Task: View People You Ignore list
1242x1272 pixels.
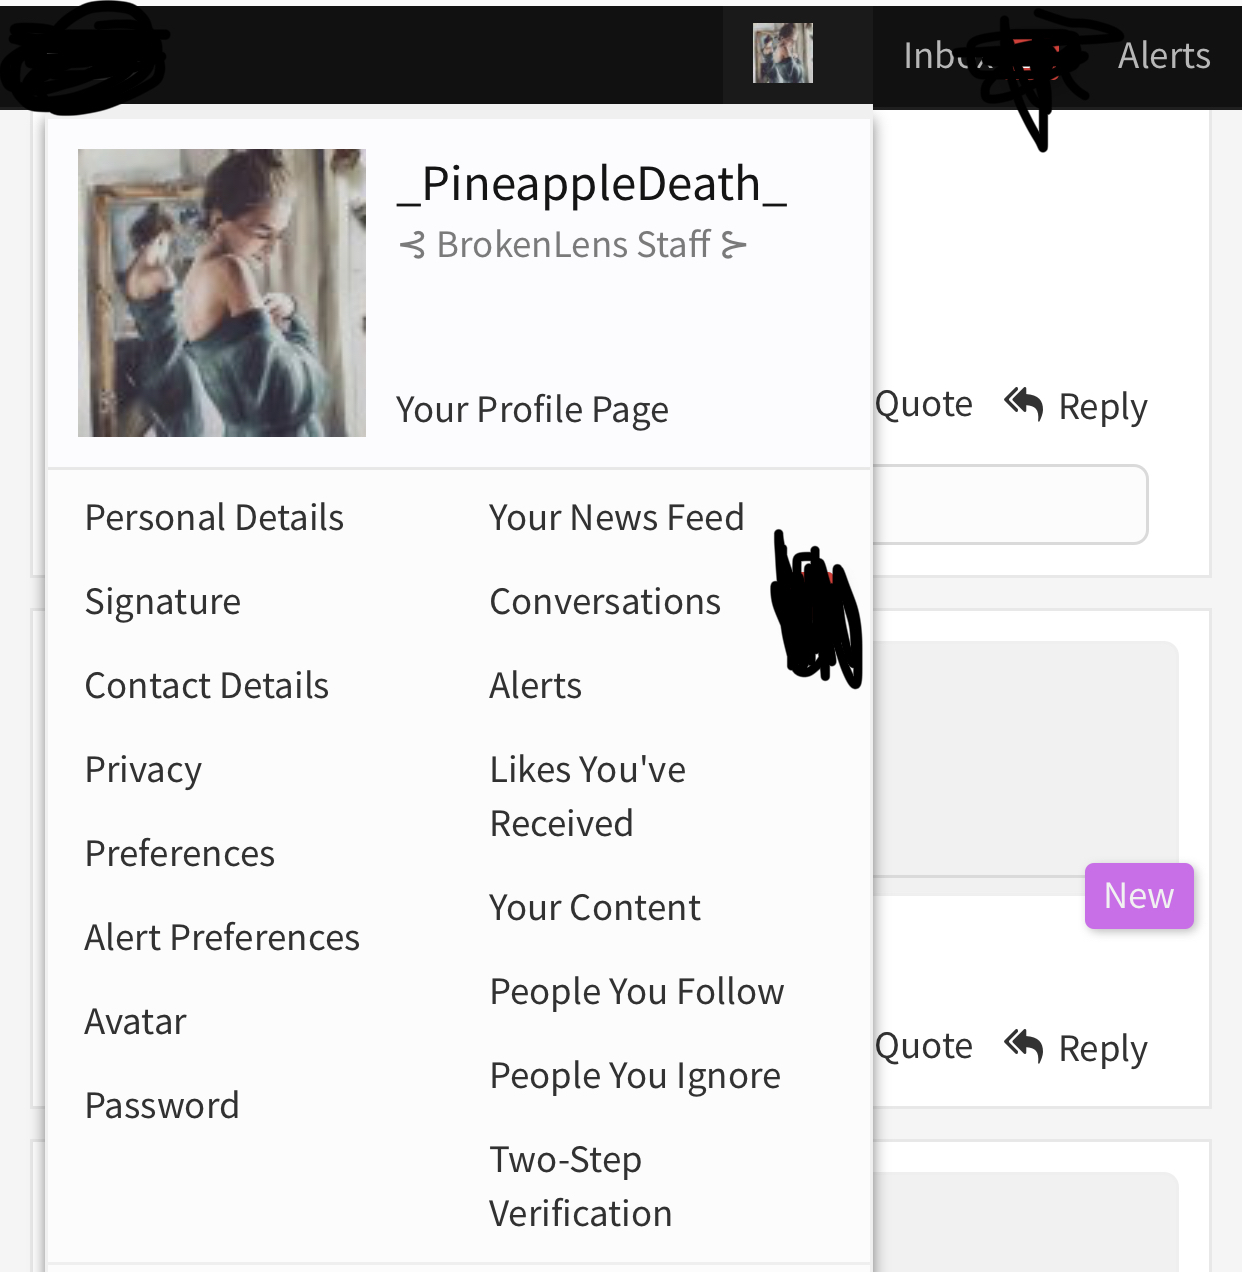Action: pos(635,1076)
